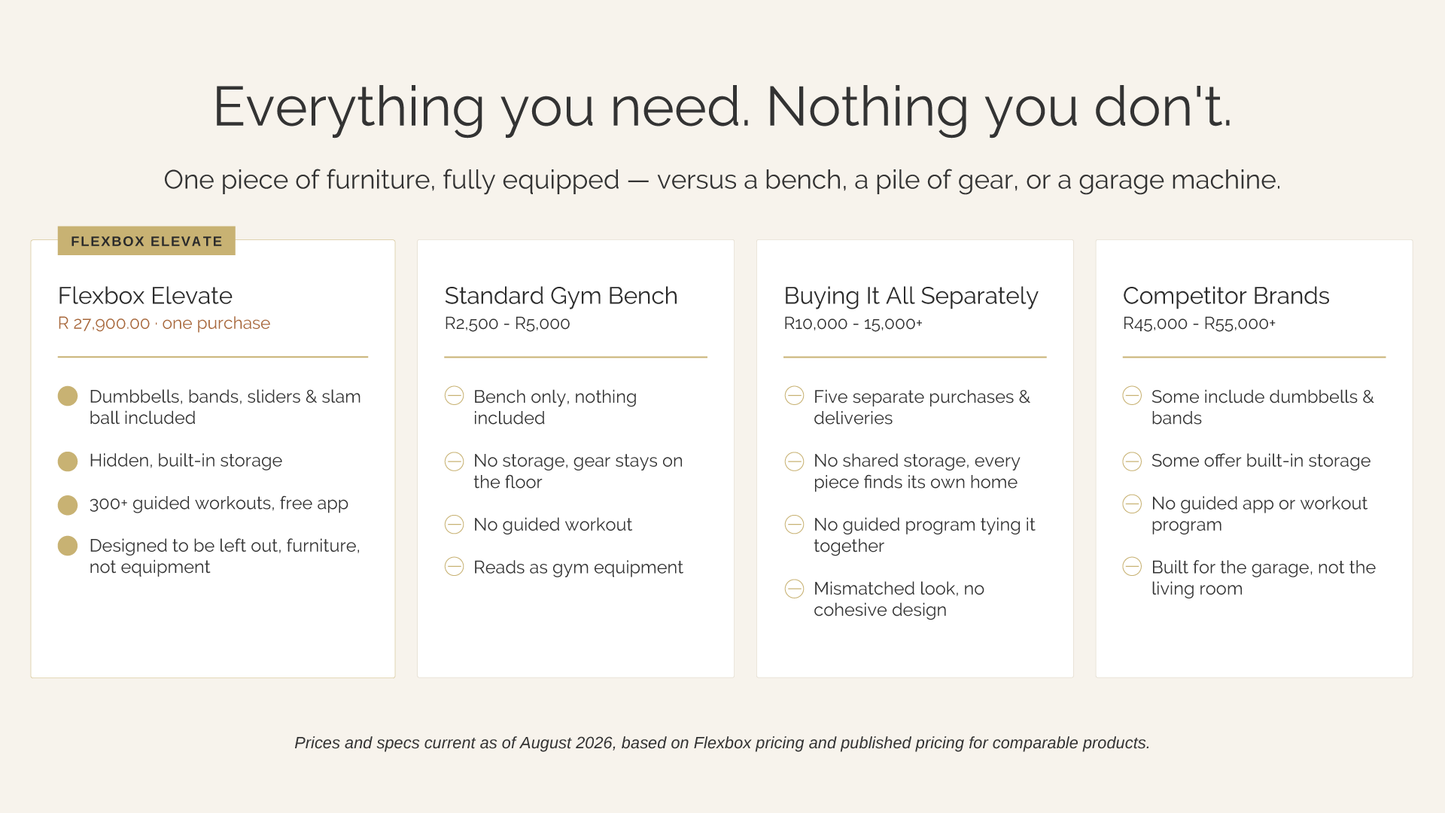This screenshot has width=1445, height=813.
Task: Click the gold bullet beside 'Dumbbells, bands, sliders'
Action: [x=68, y=396]
